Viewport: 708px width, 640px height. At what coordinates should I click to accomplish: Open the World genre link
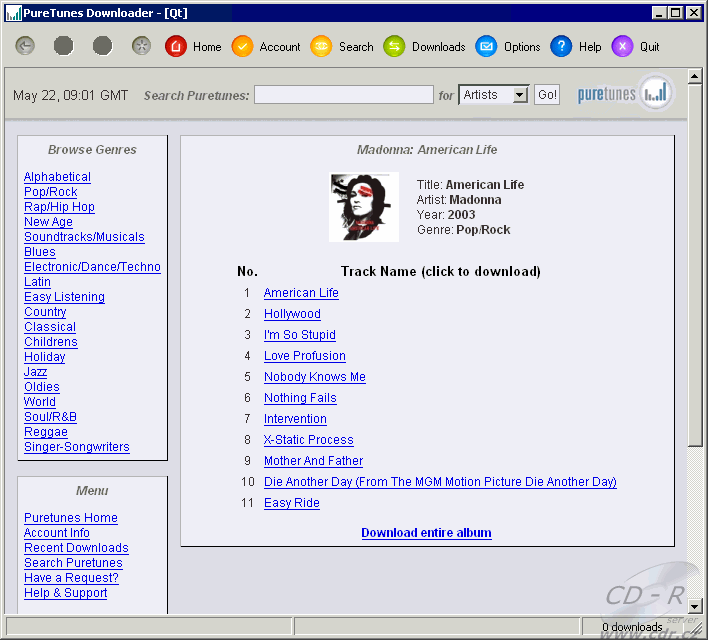coord(40,402)
